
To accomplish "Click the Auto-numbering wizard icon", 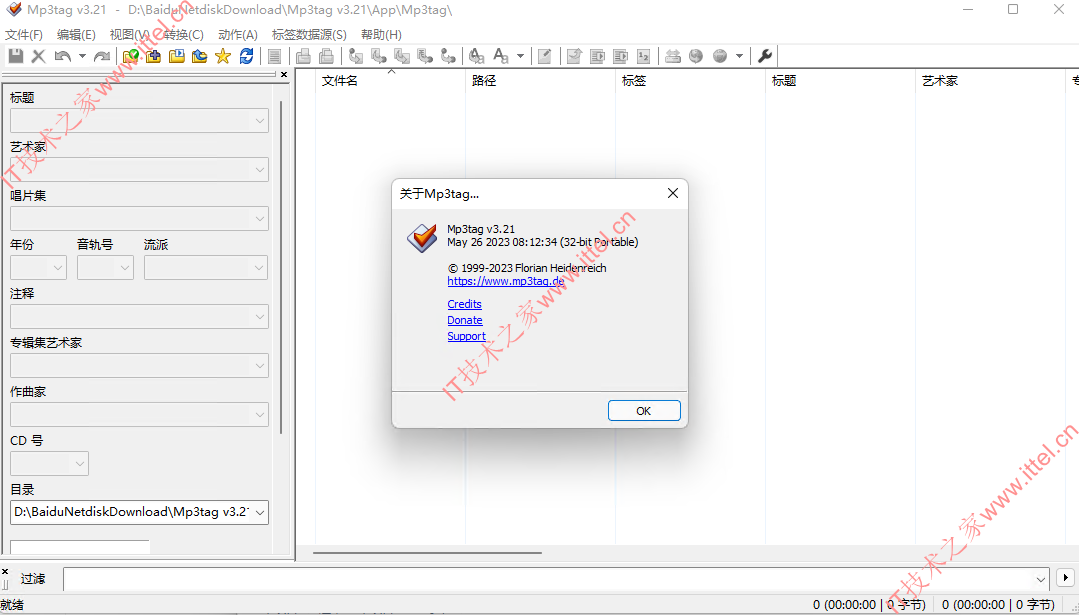I will [643, 56].
